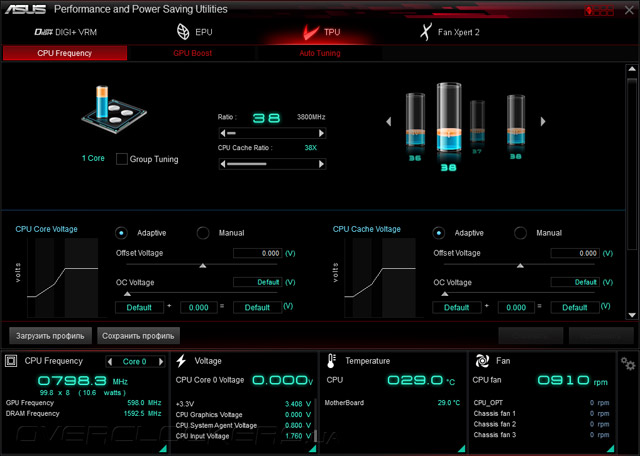Click CPU Core OC Voltage slider handle
This screenshot has height=456, width=640.
click(x=127, y=294)
